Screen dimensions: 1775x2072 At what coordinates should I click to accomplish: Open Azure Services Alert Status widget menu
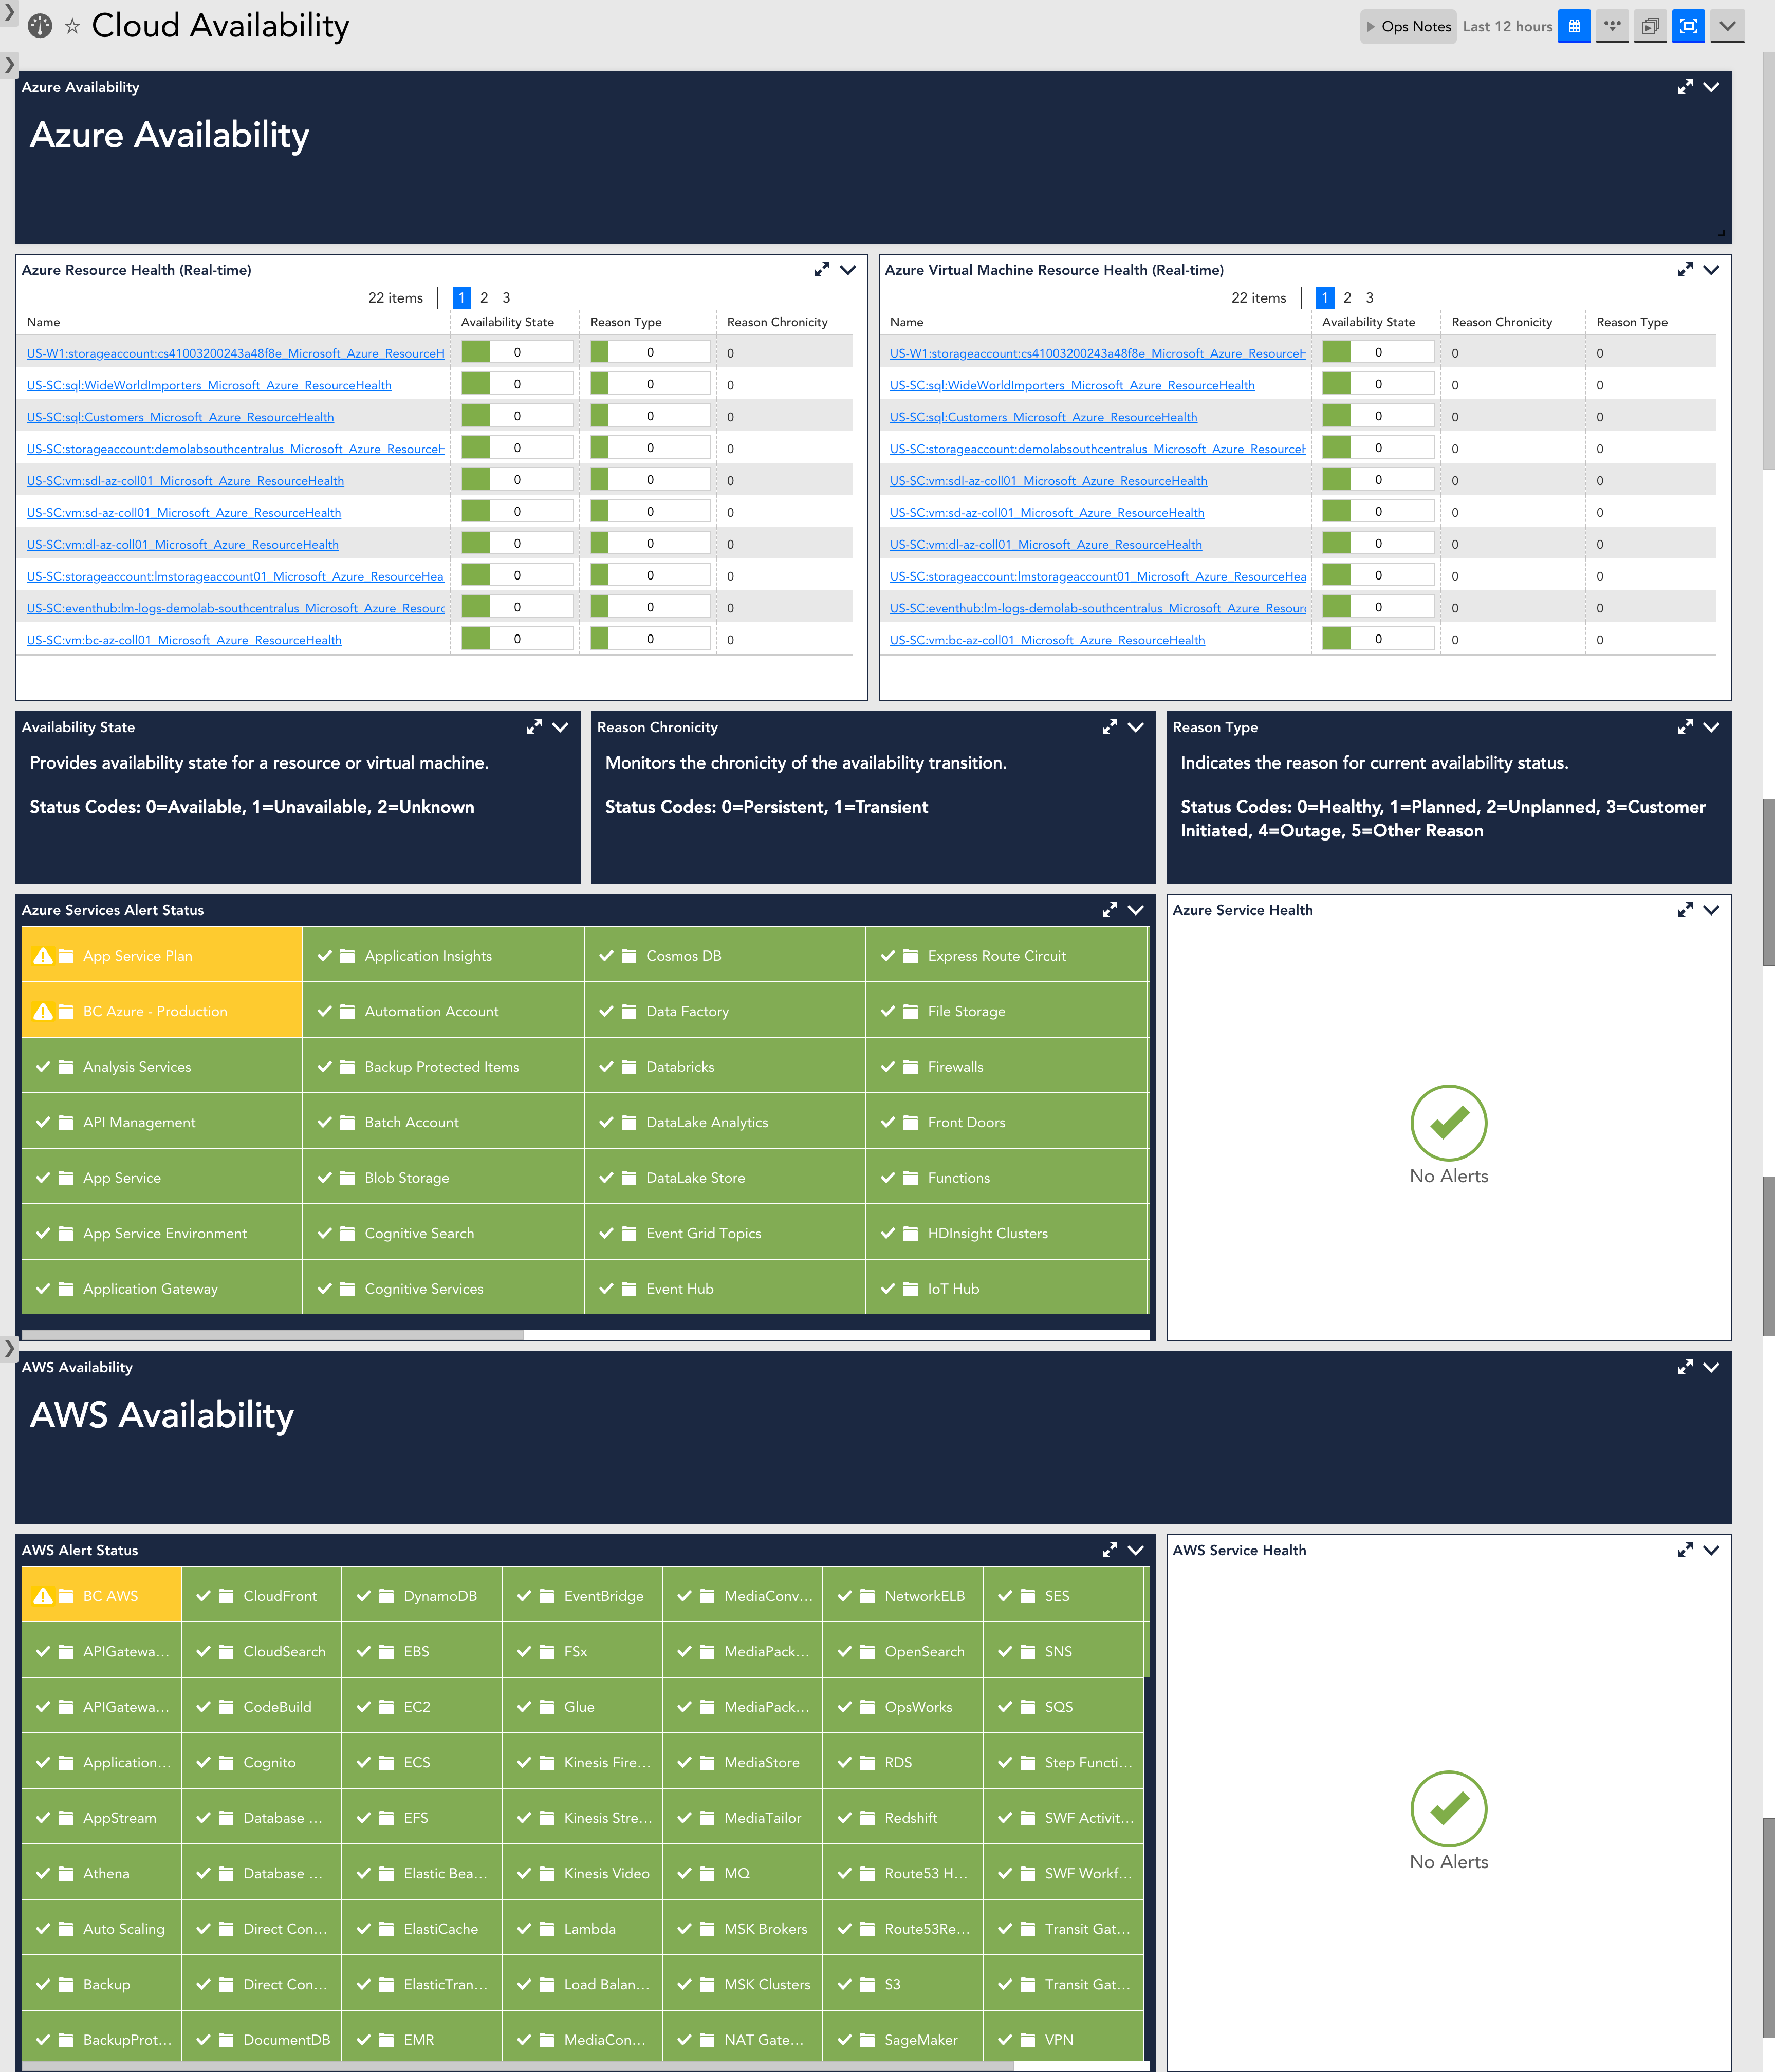(x=1136, y=910)
